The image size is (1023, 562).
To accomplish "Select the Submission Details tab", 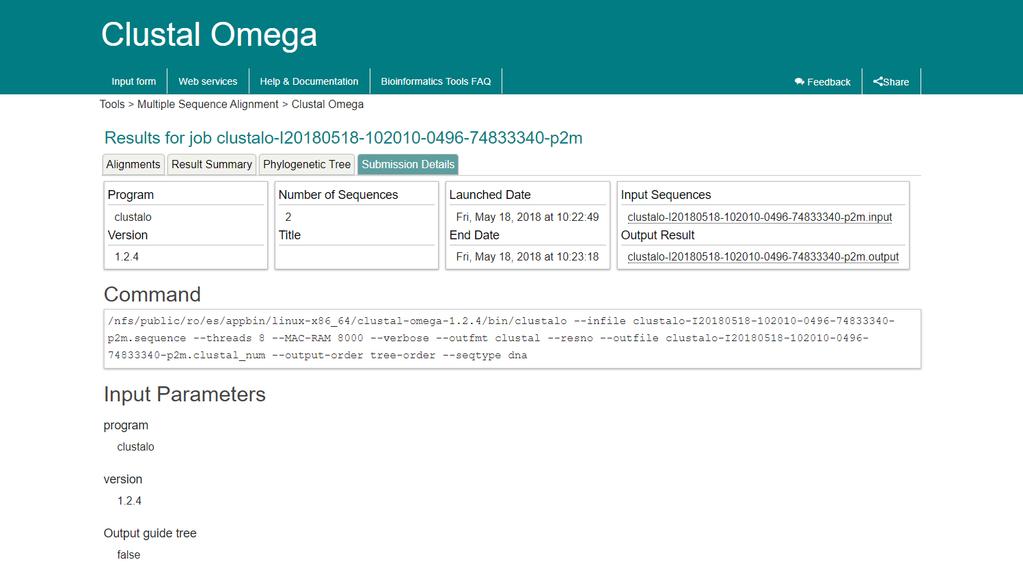I will 408,164.
